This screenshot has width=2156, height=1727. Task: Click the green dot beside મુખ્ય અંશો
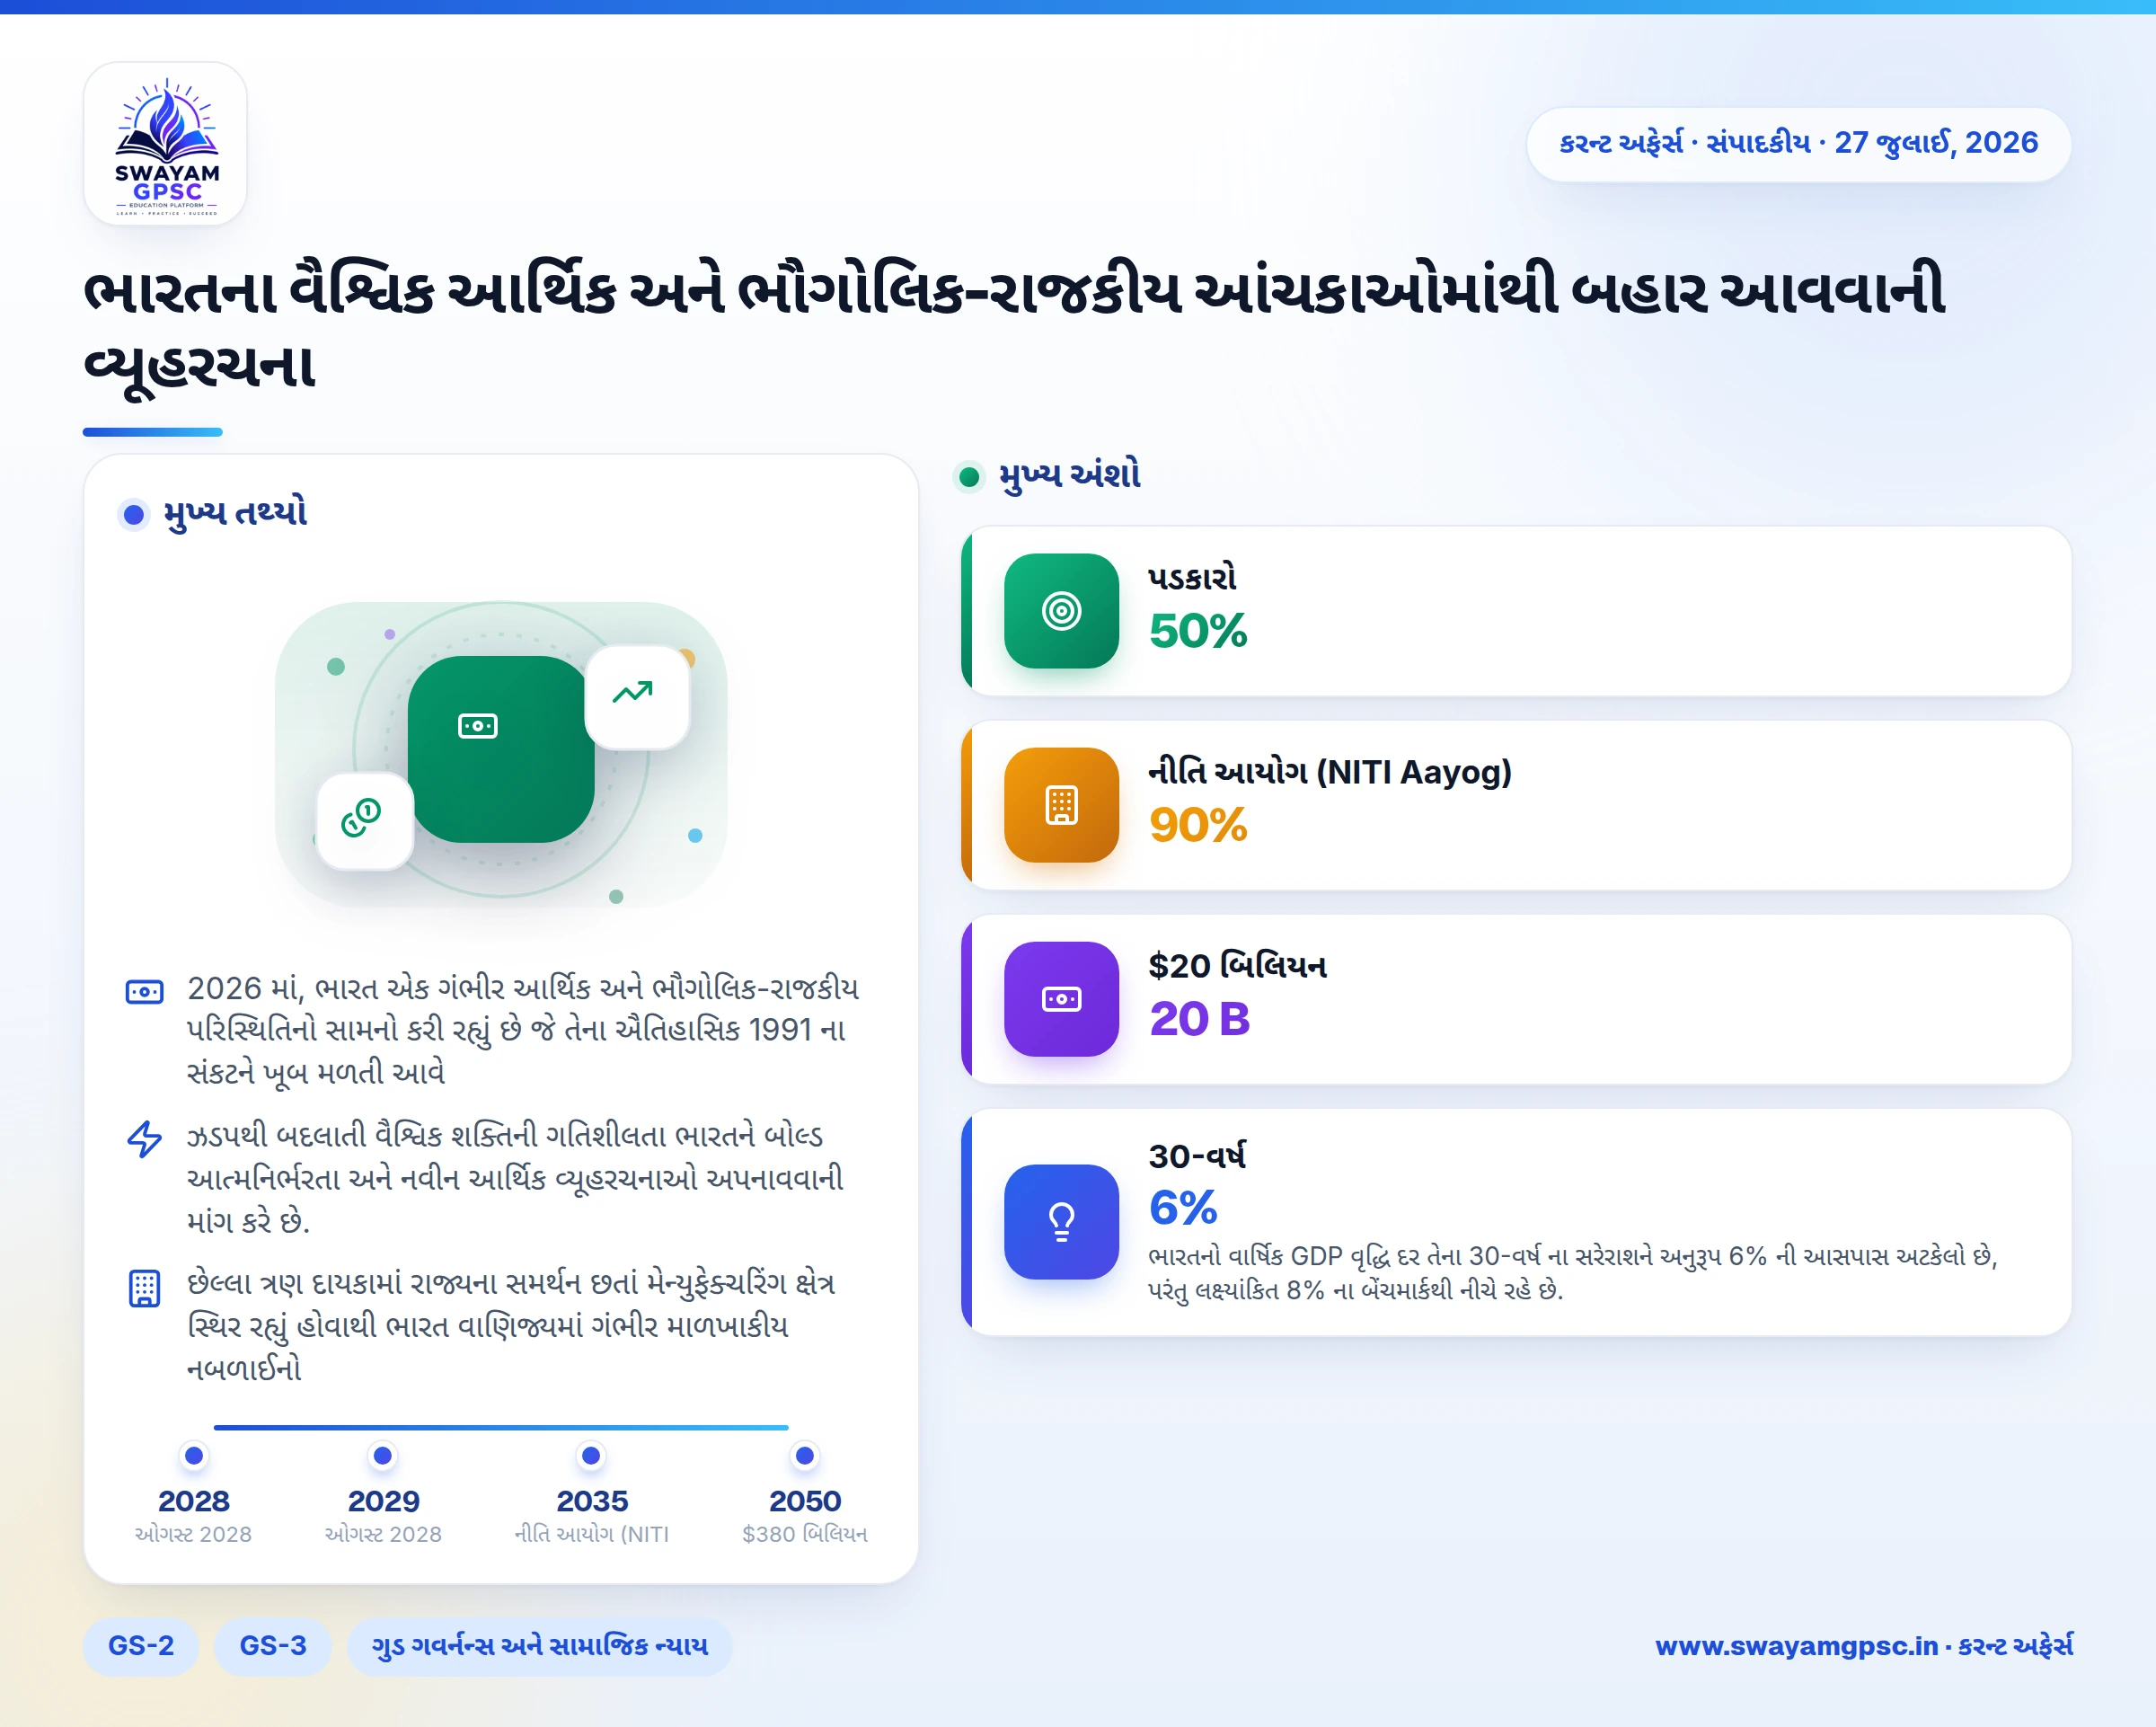(969, 478)
